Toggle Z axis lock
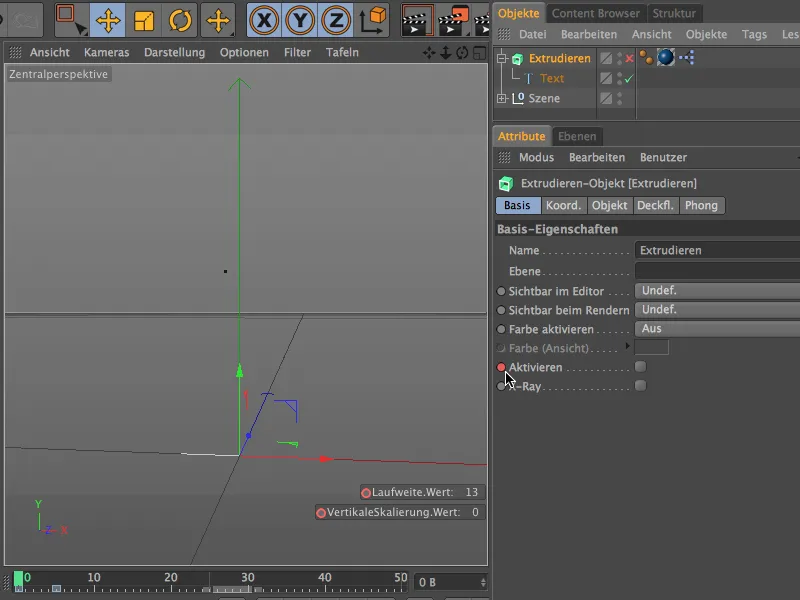 click(x=336, y=20)
